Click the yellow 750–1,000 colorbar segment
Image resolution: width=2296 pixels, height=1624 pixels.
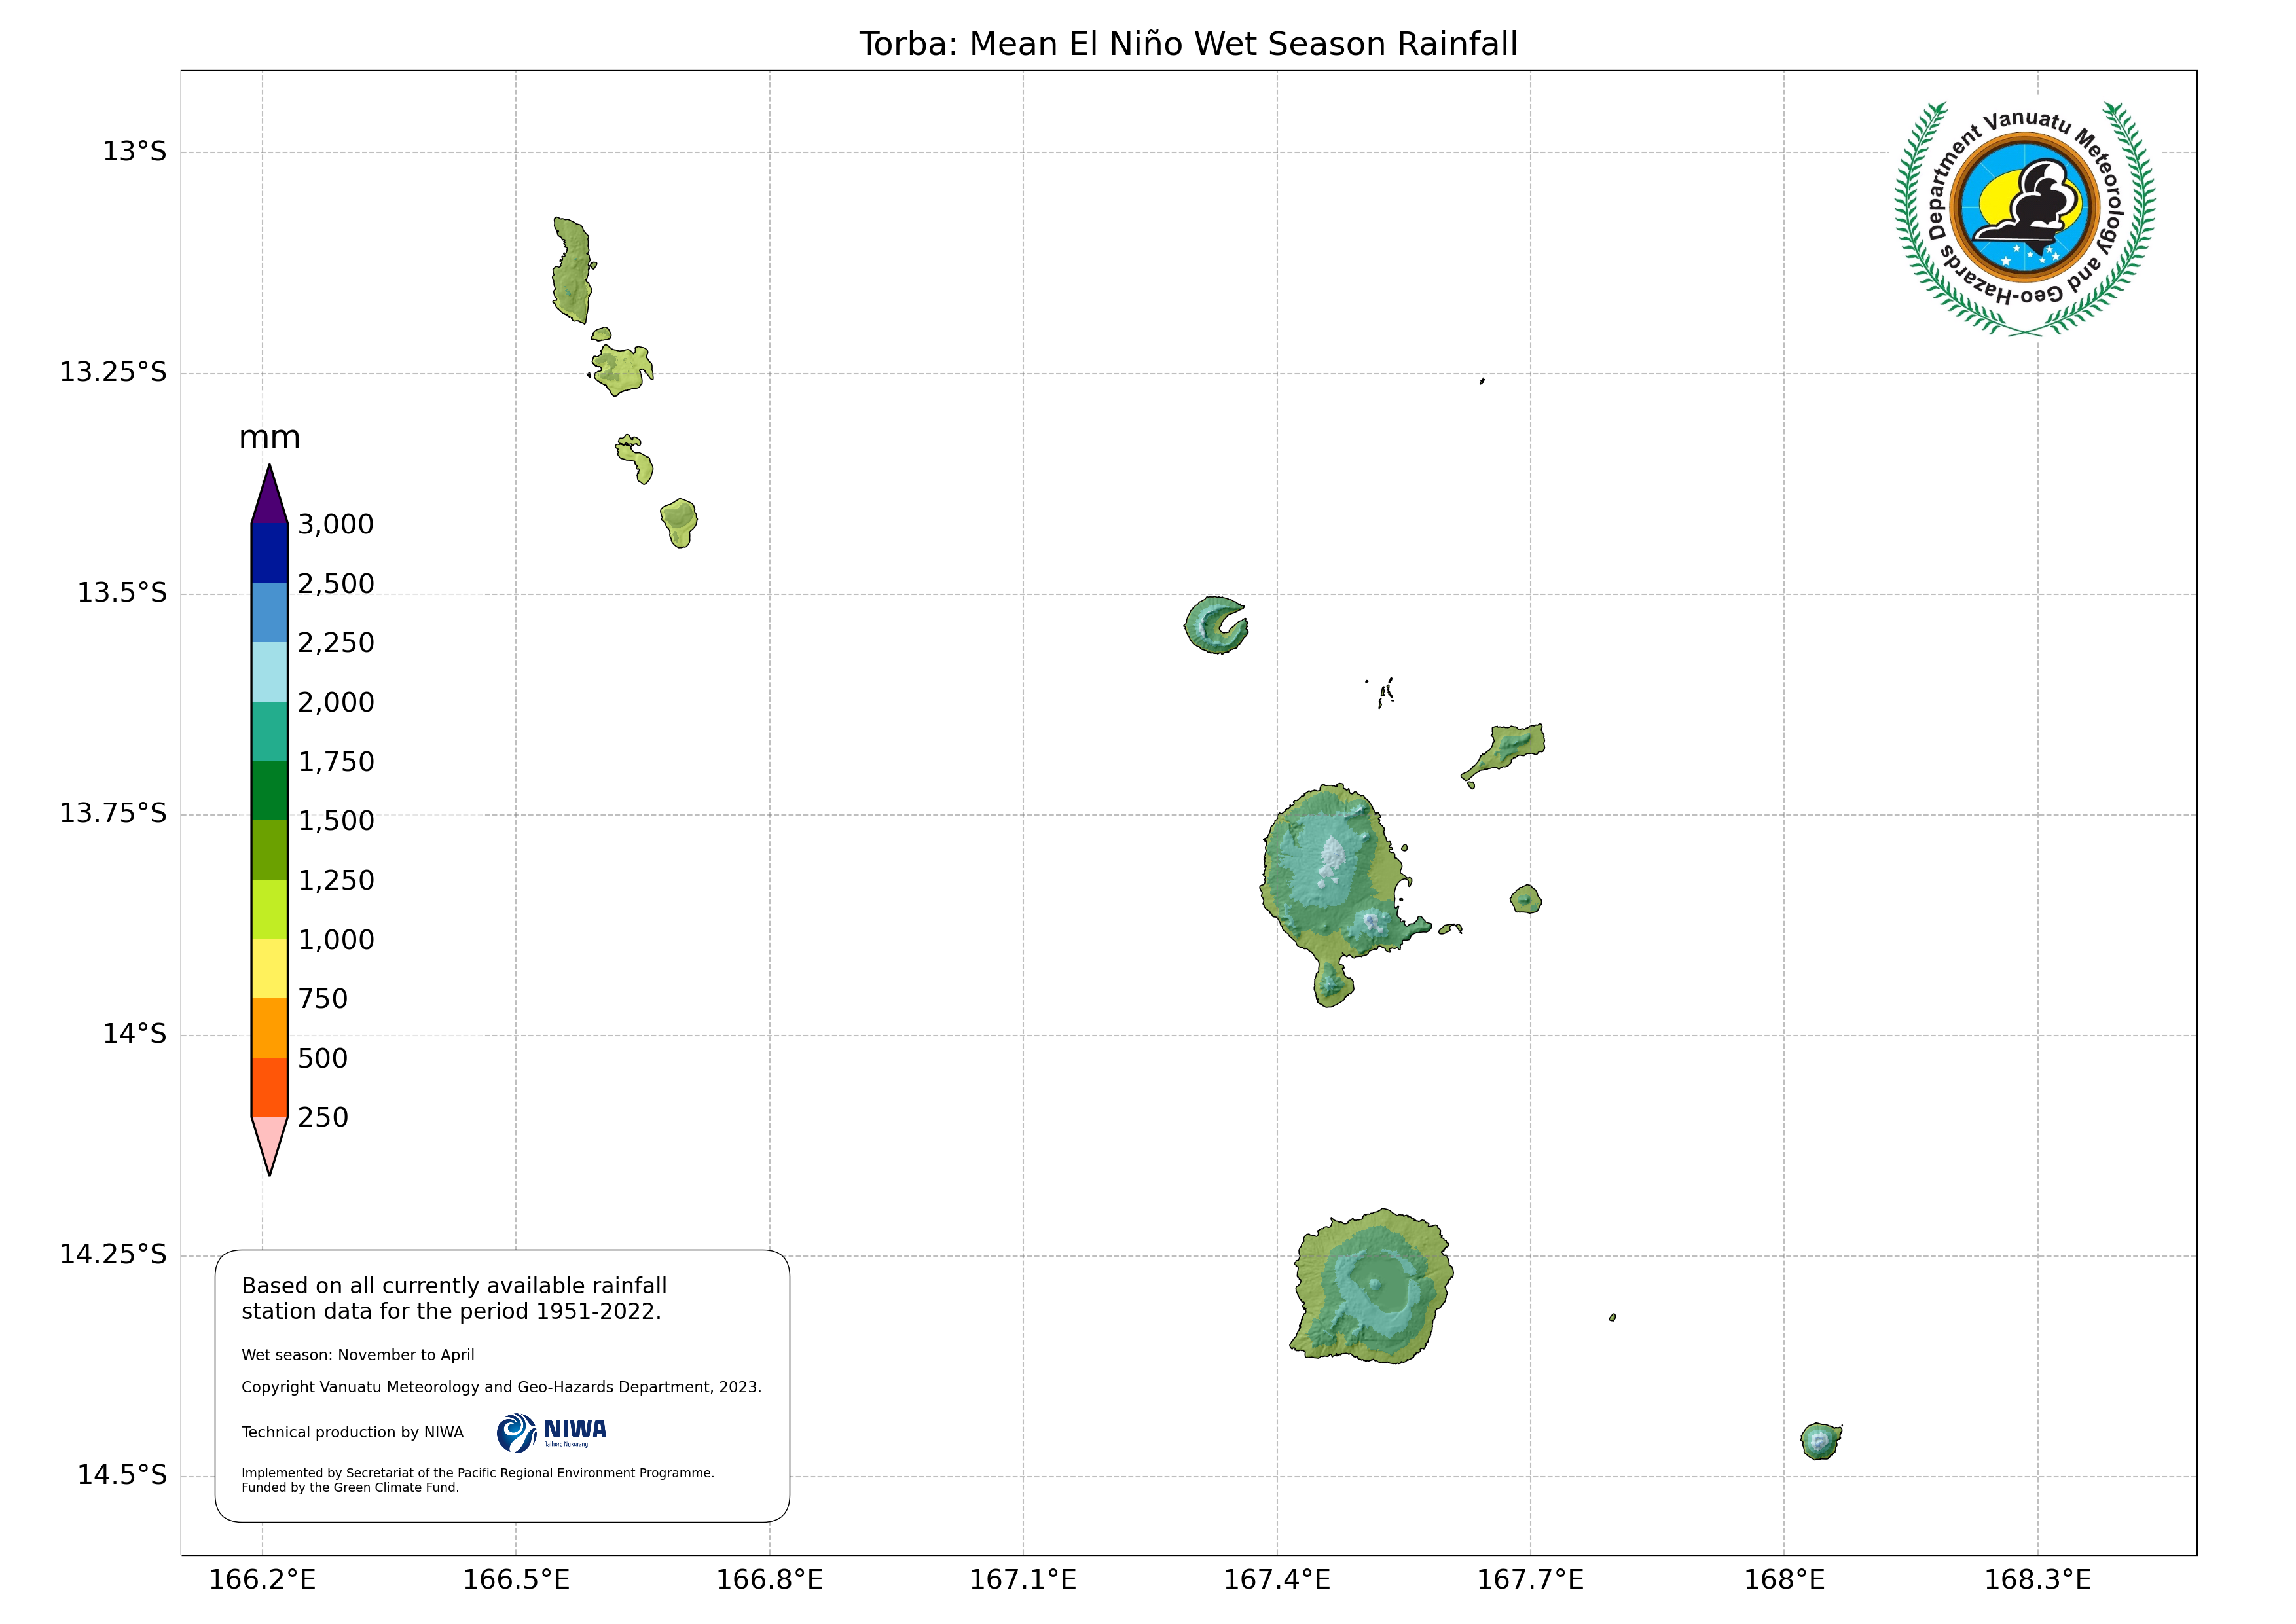269,968
